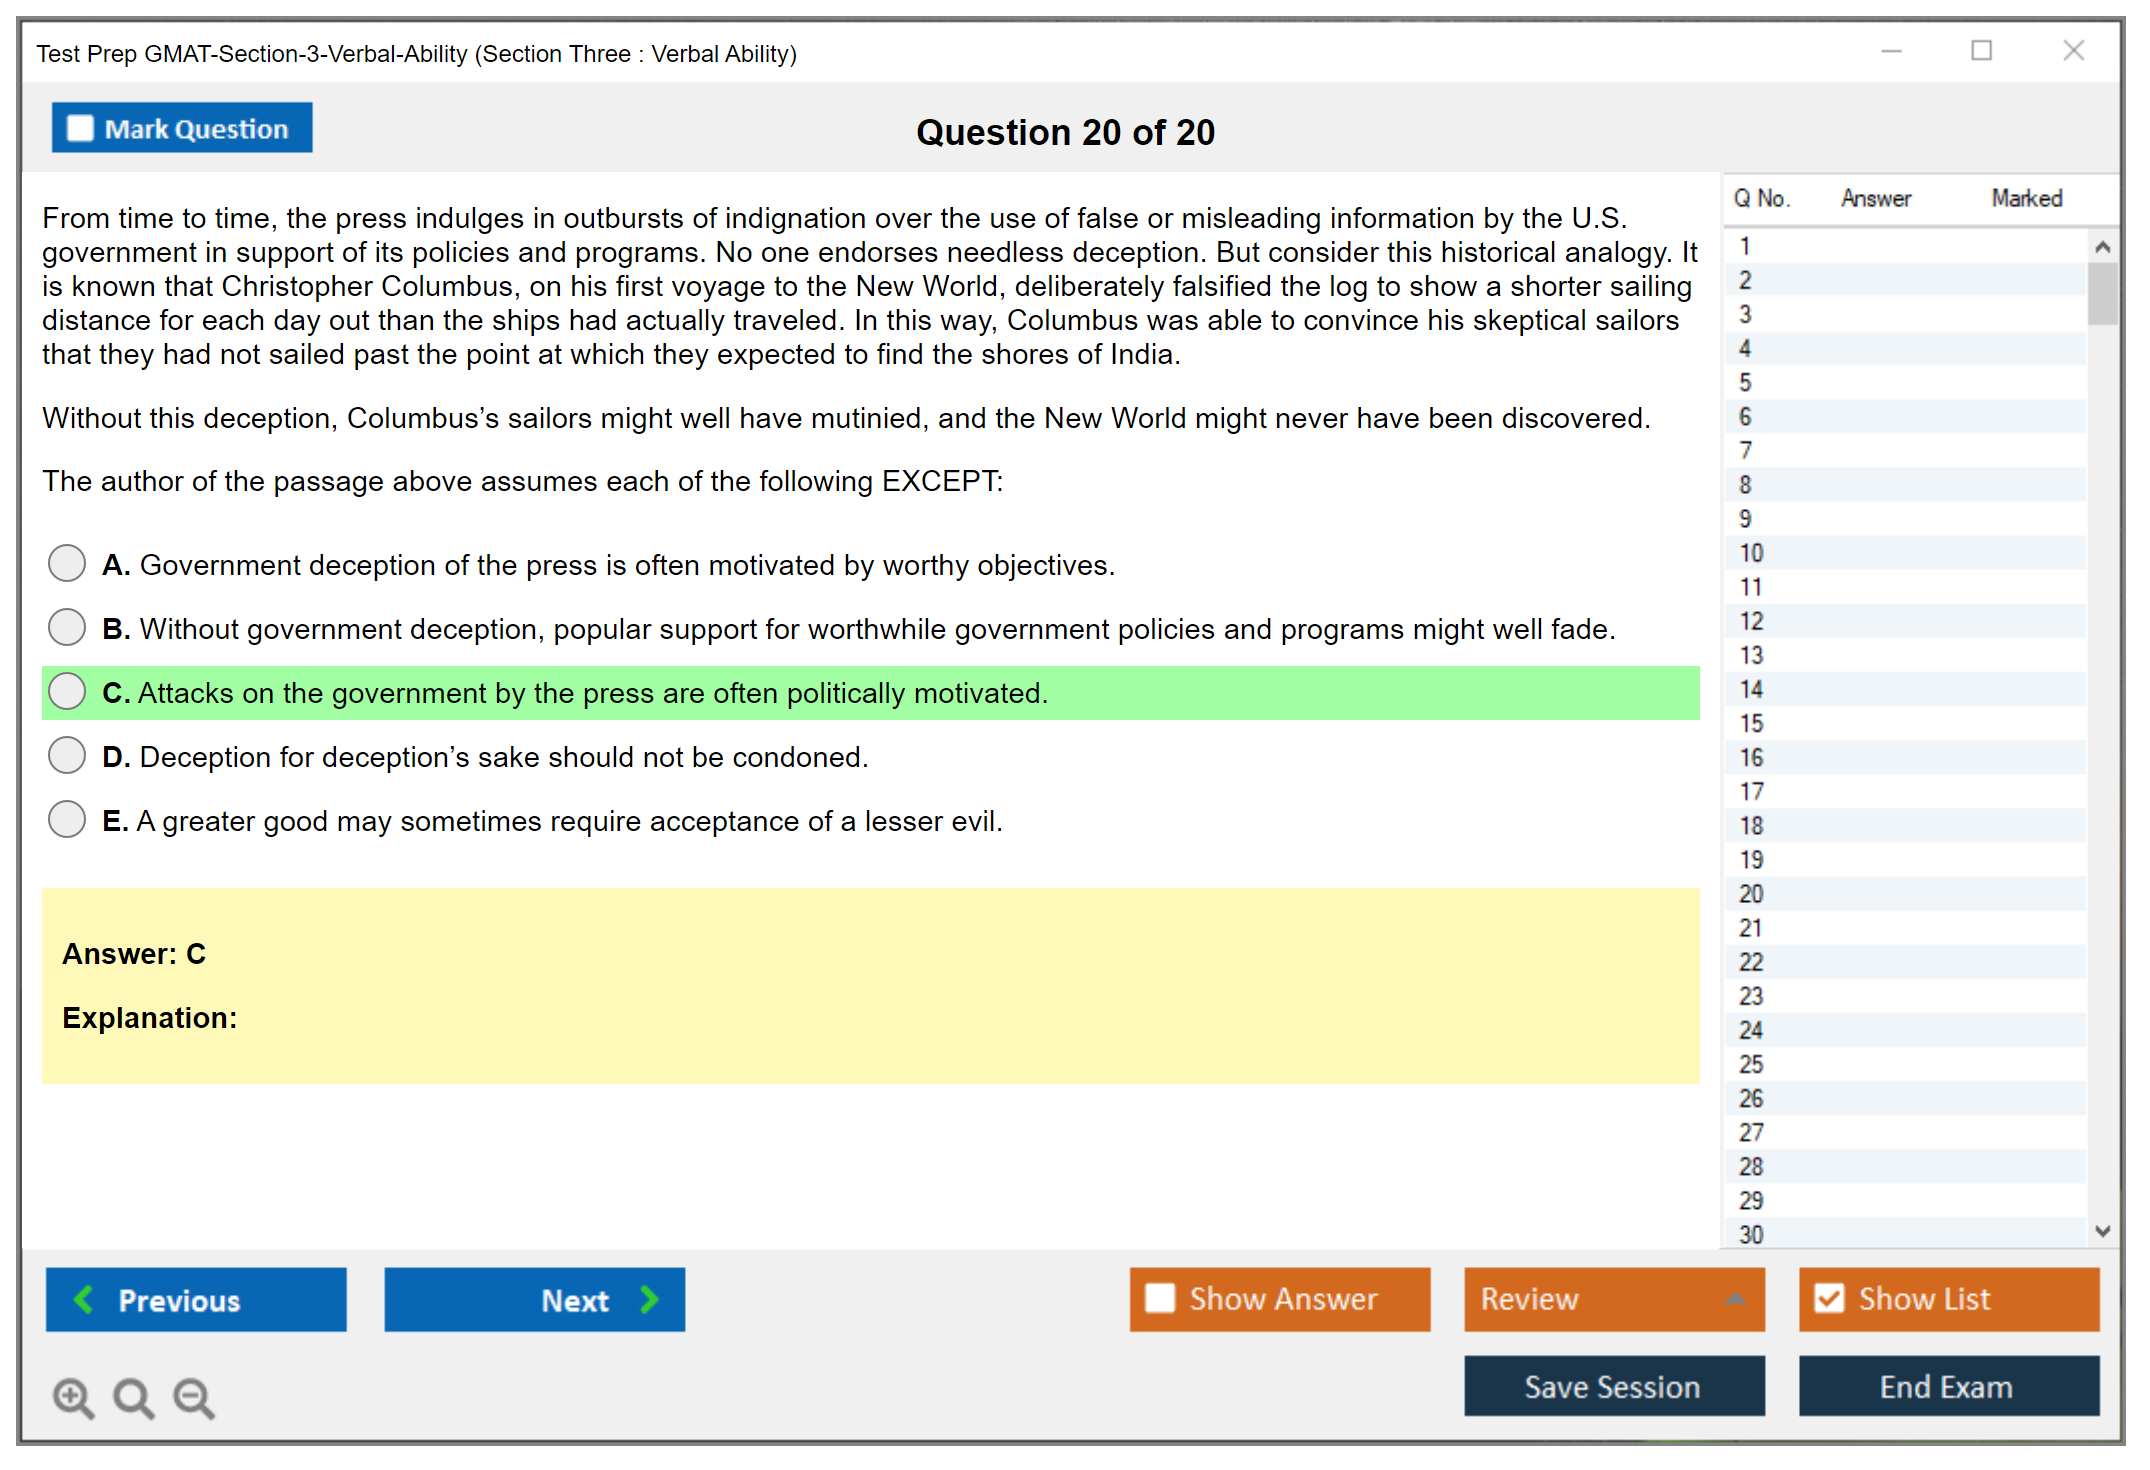Screen dimensions: 2150x1470
Task: Select question 26 in the list
Action: pyautogui.click(x=1906, y=1098)
